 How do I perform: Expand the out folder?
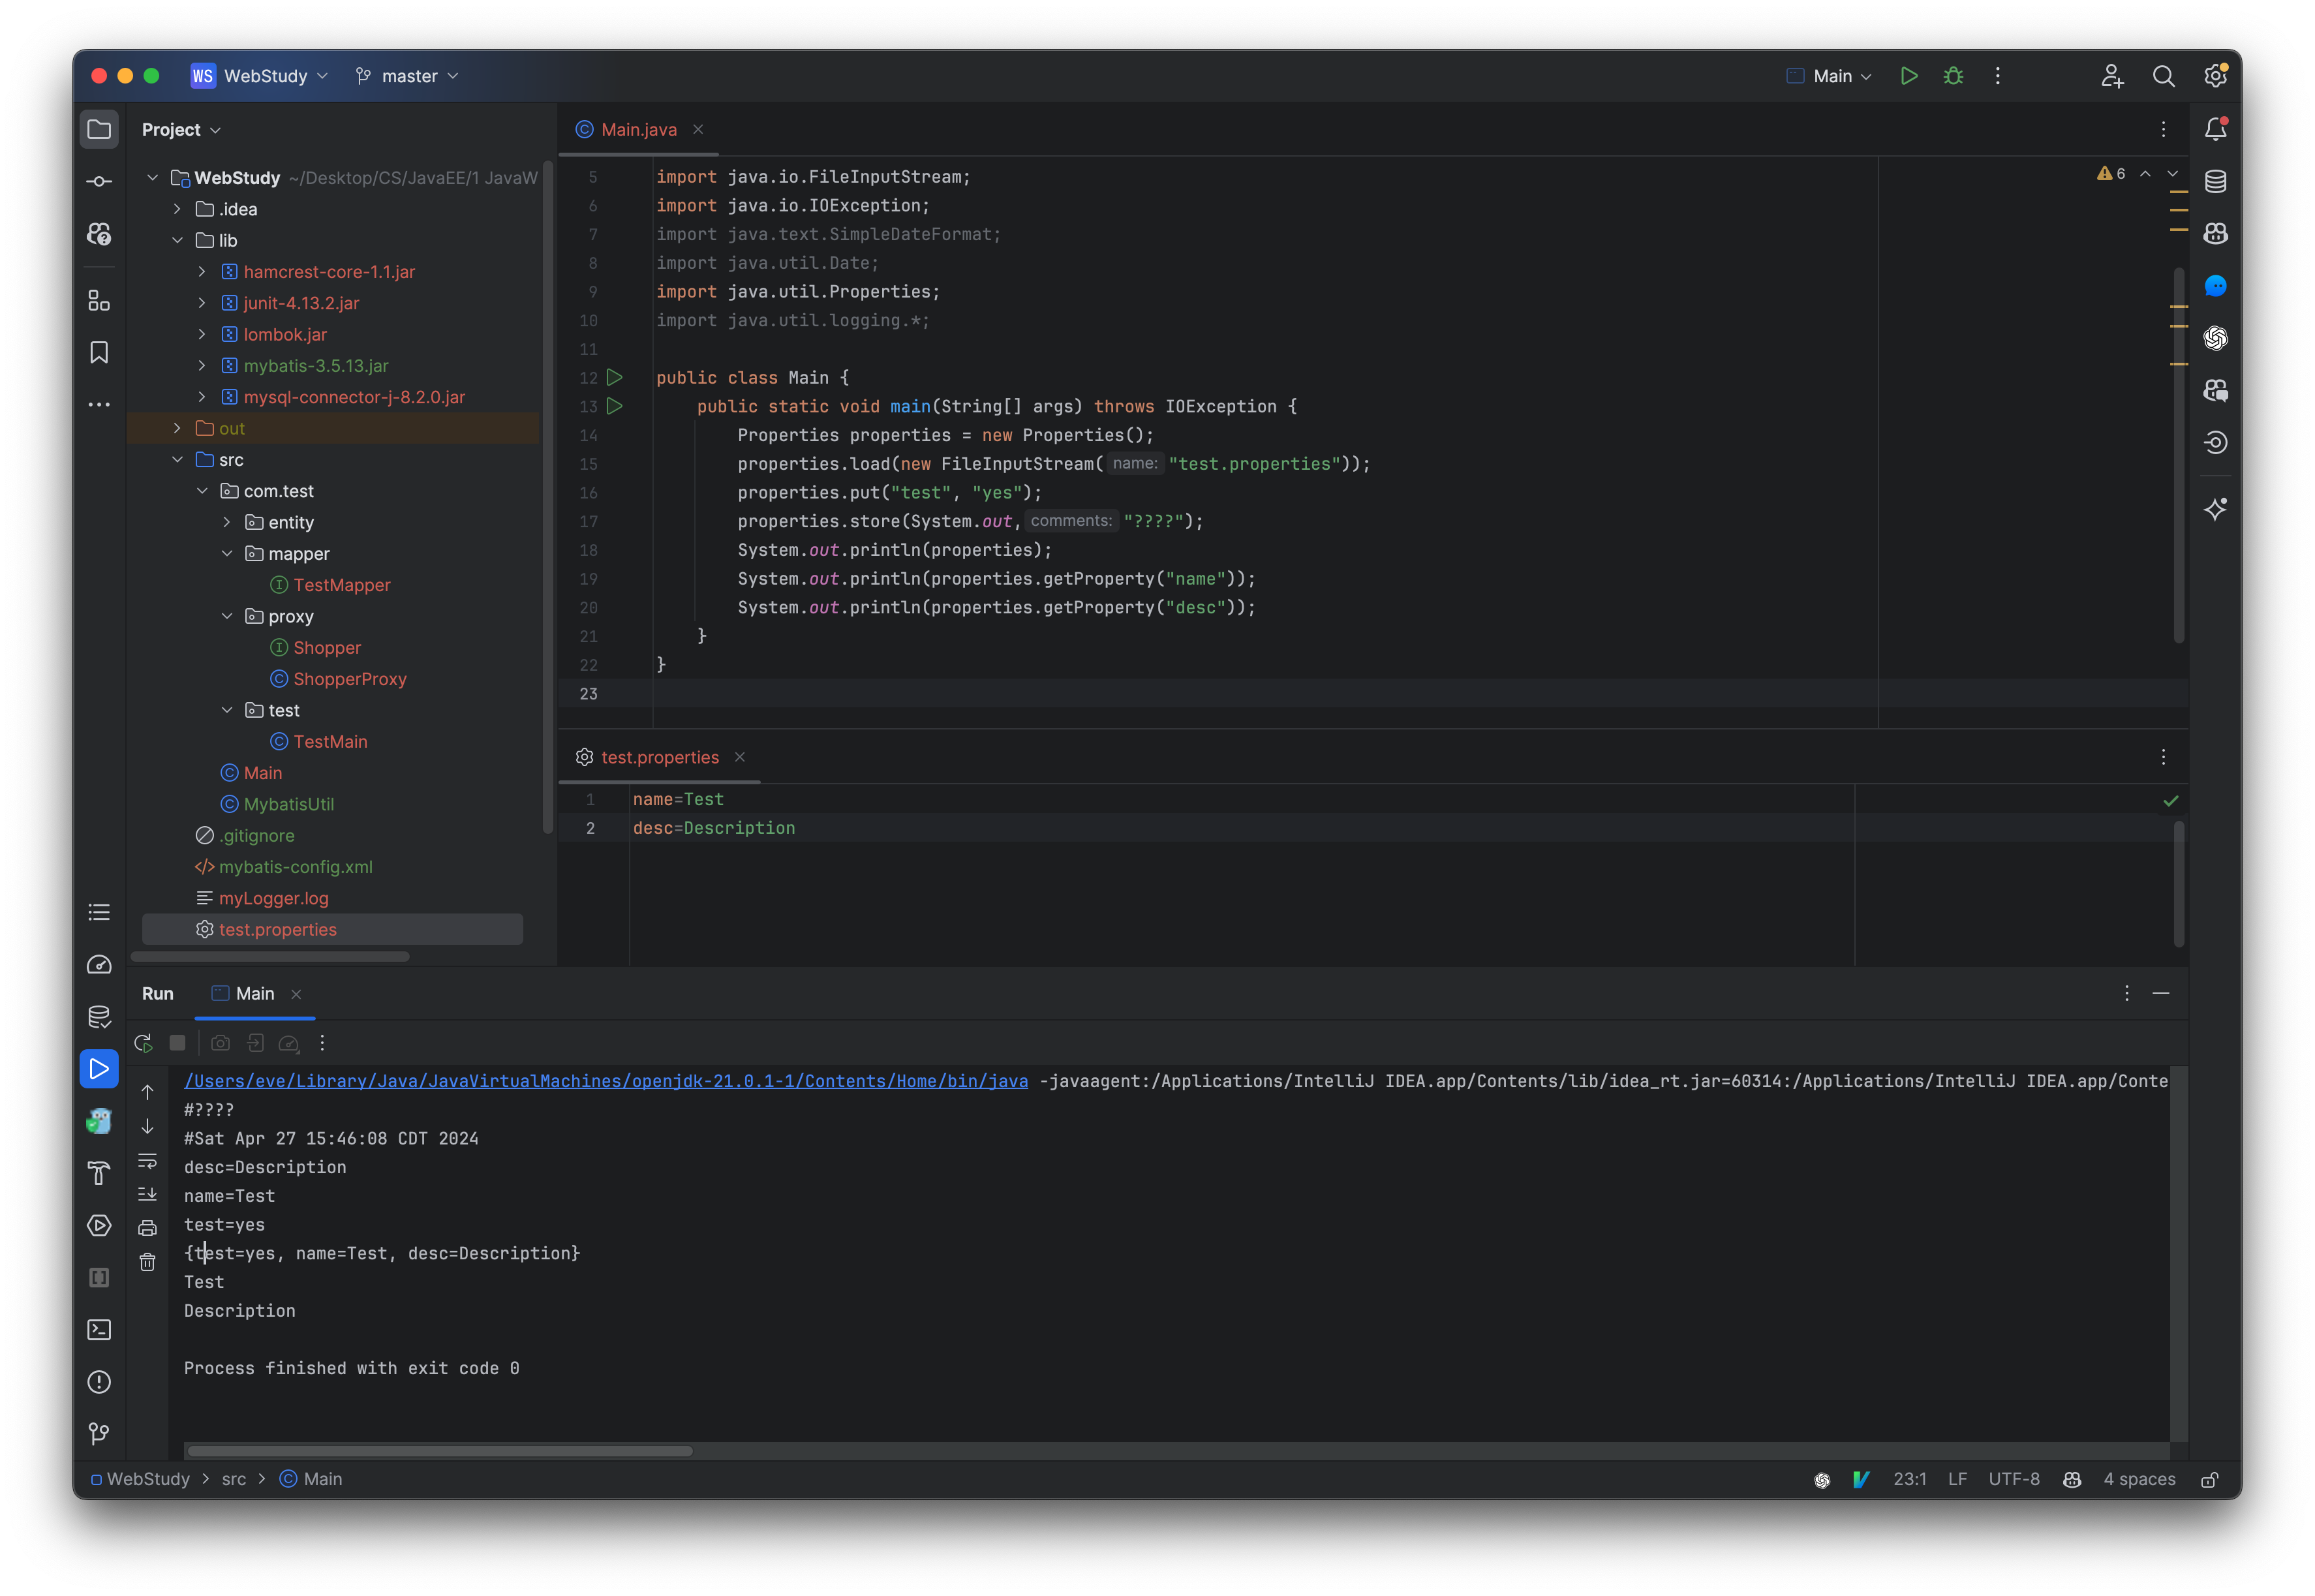point(177,428)
